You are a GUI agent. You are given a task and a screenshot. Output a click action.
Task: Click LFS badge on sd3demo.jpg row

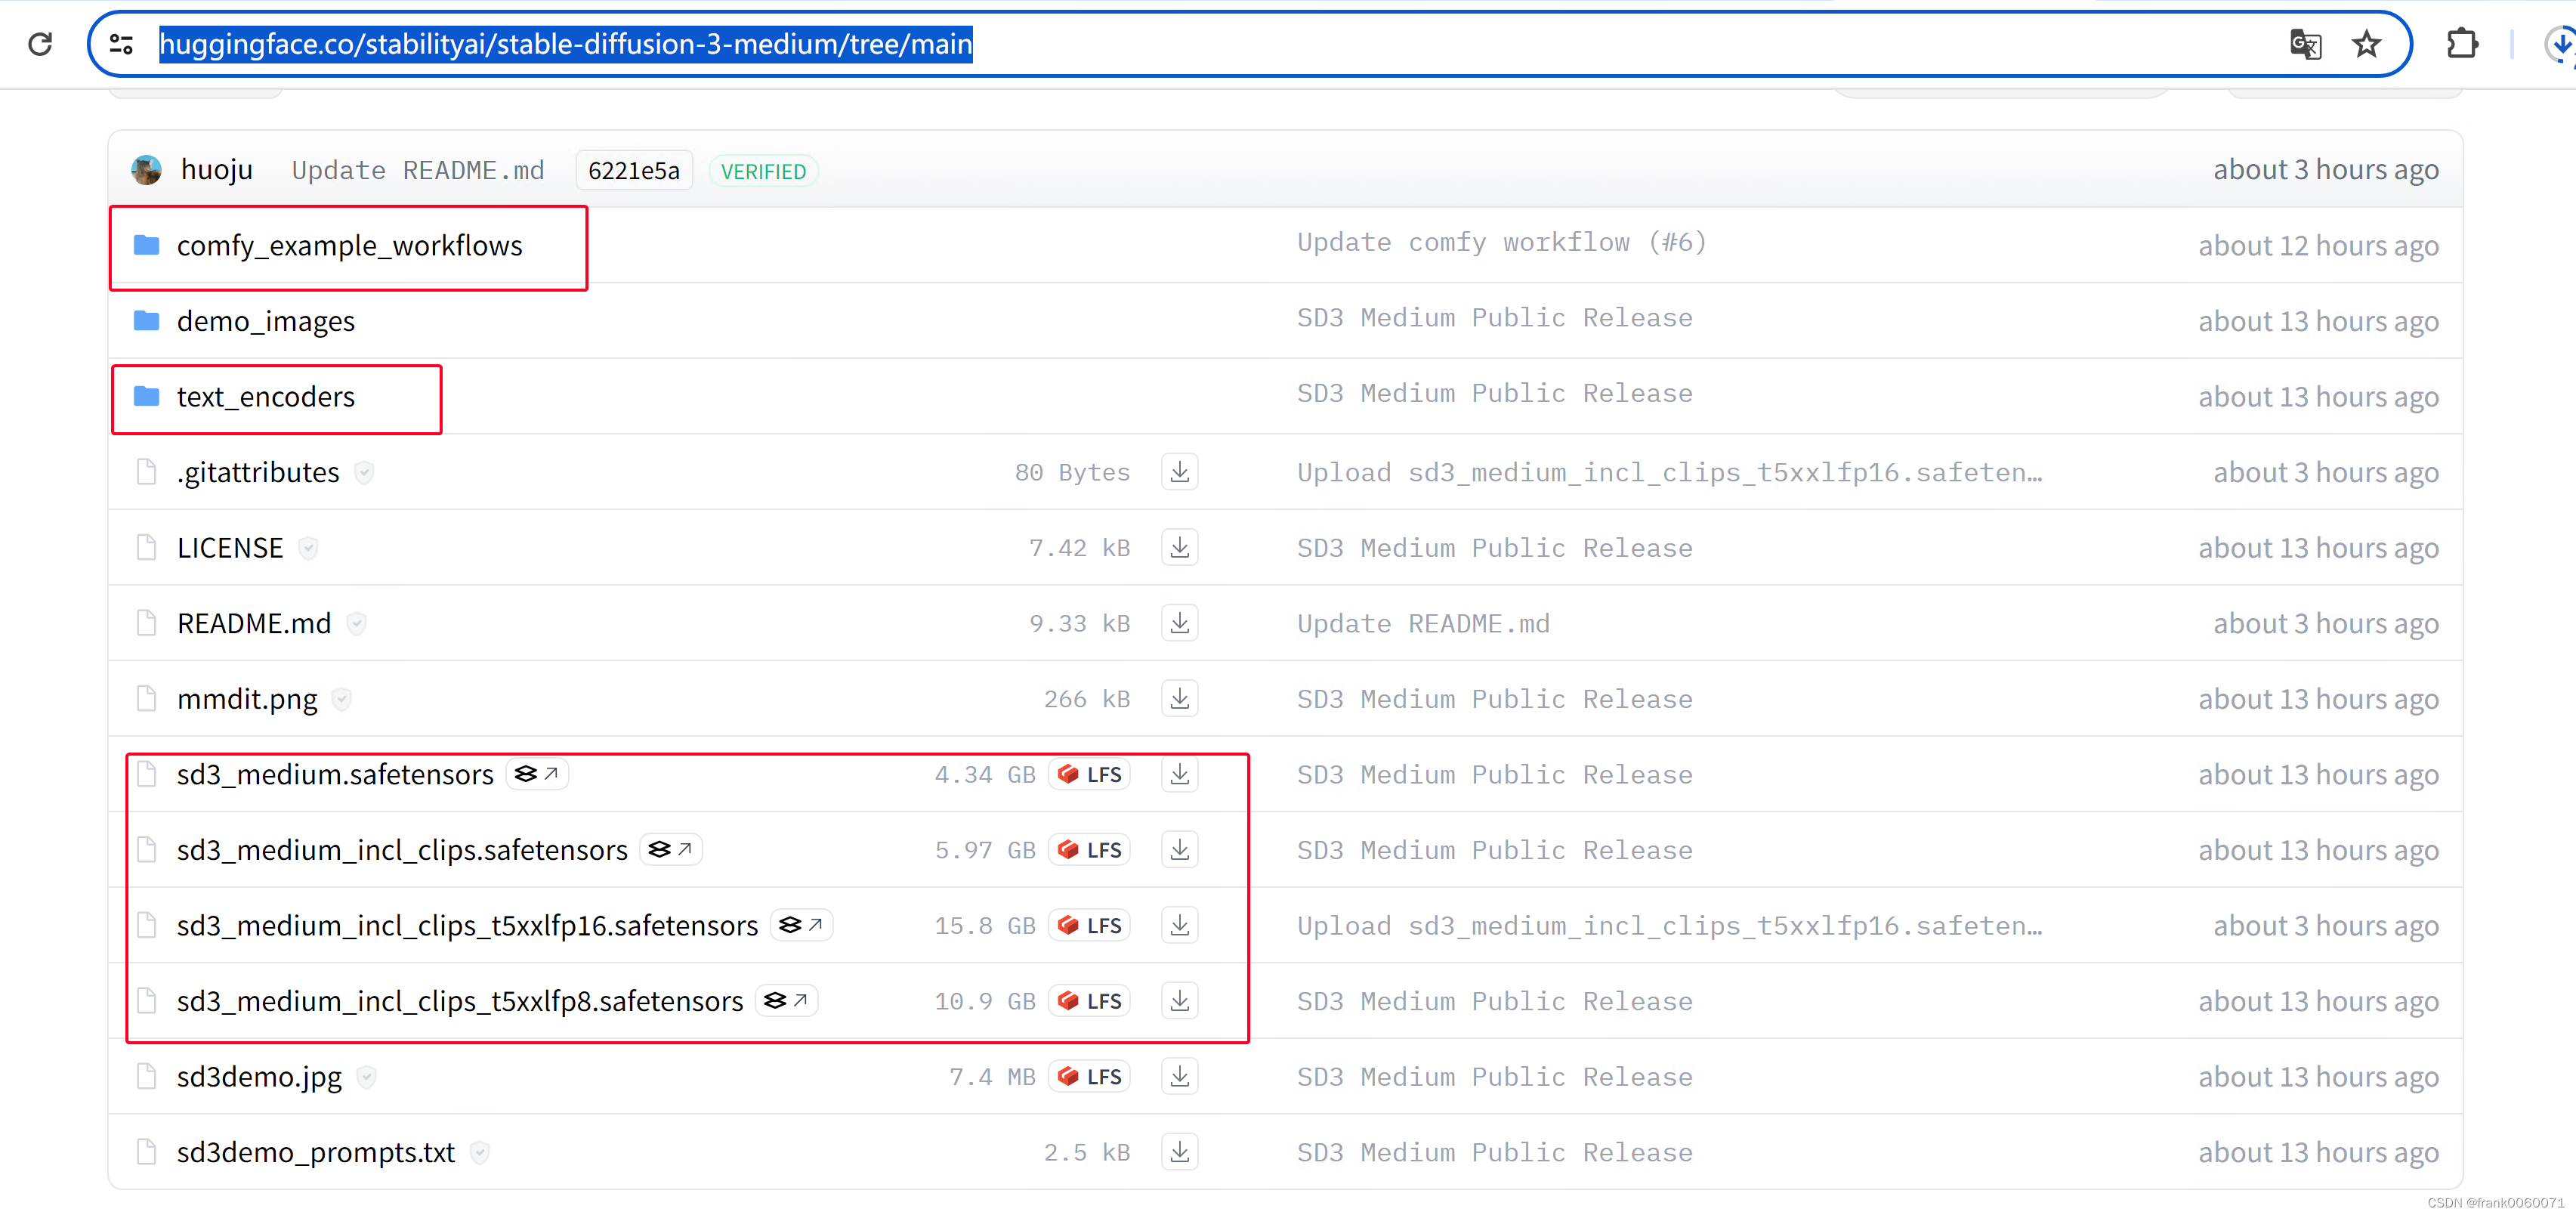click(1090, 1077)
